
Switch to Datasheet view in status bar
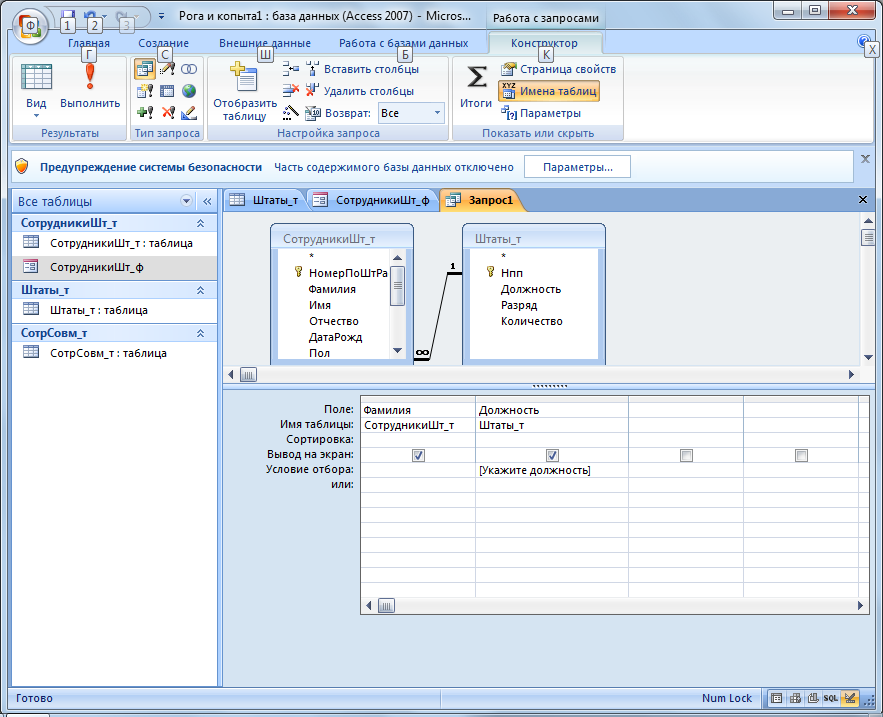[x=776, y=698]
